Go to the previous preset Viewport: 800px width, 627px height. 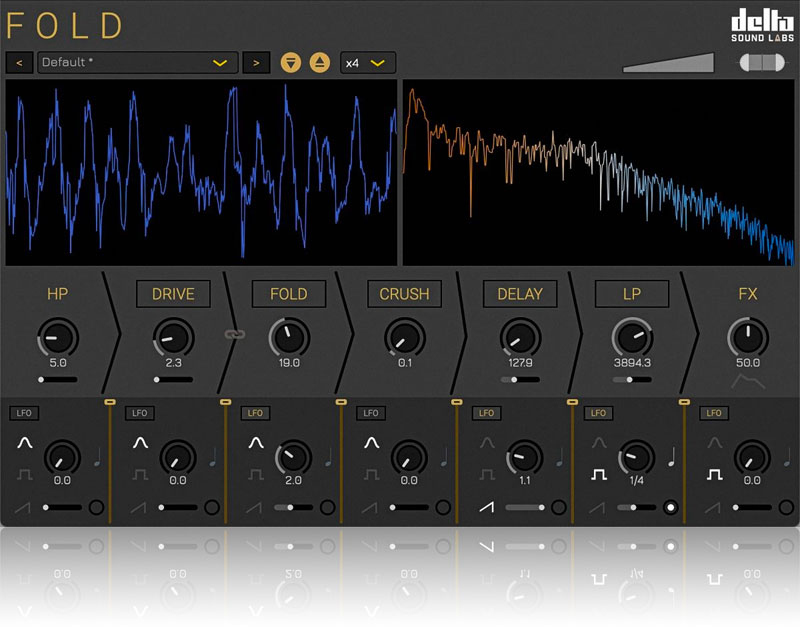click(x=19, y=63)
